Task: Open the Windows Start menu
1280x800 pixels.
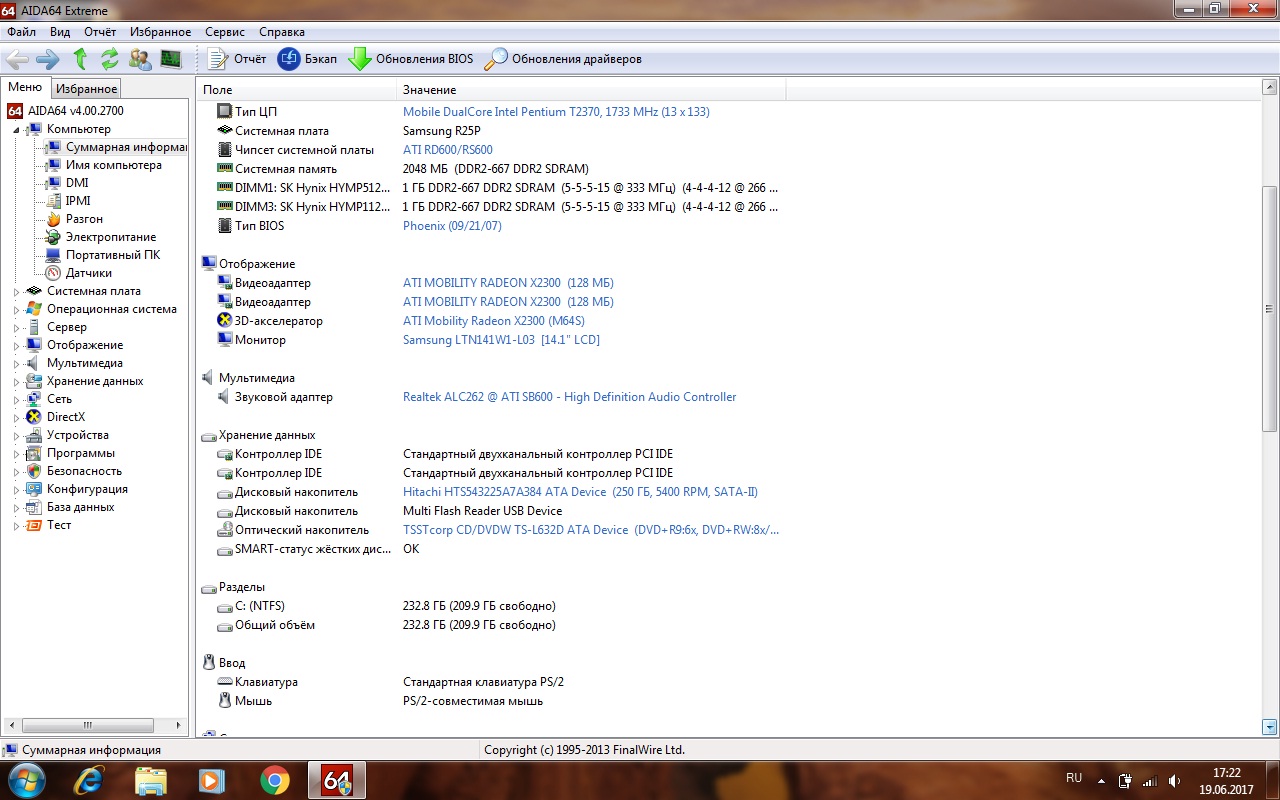Action: (x=25, y=780)
